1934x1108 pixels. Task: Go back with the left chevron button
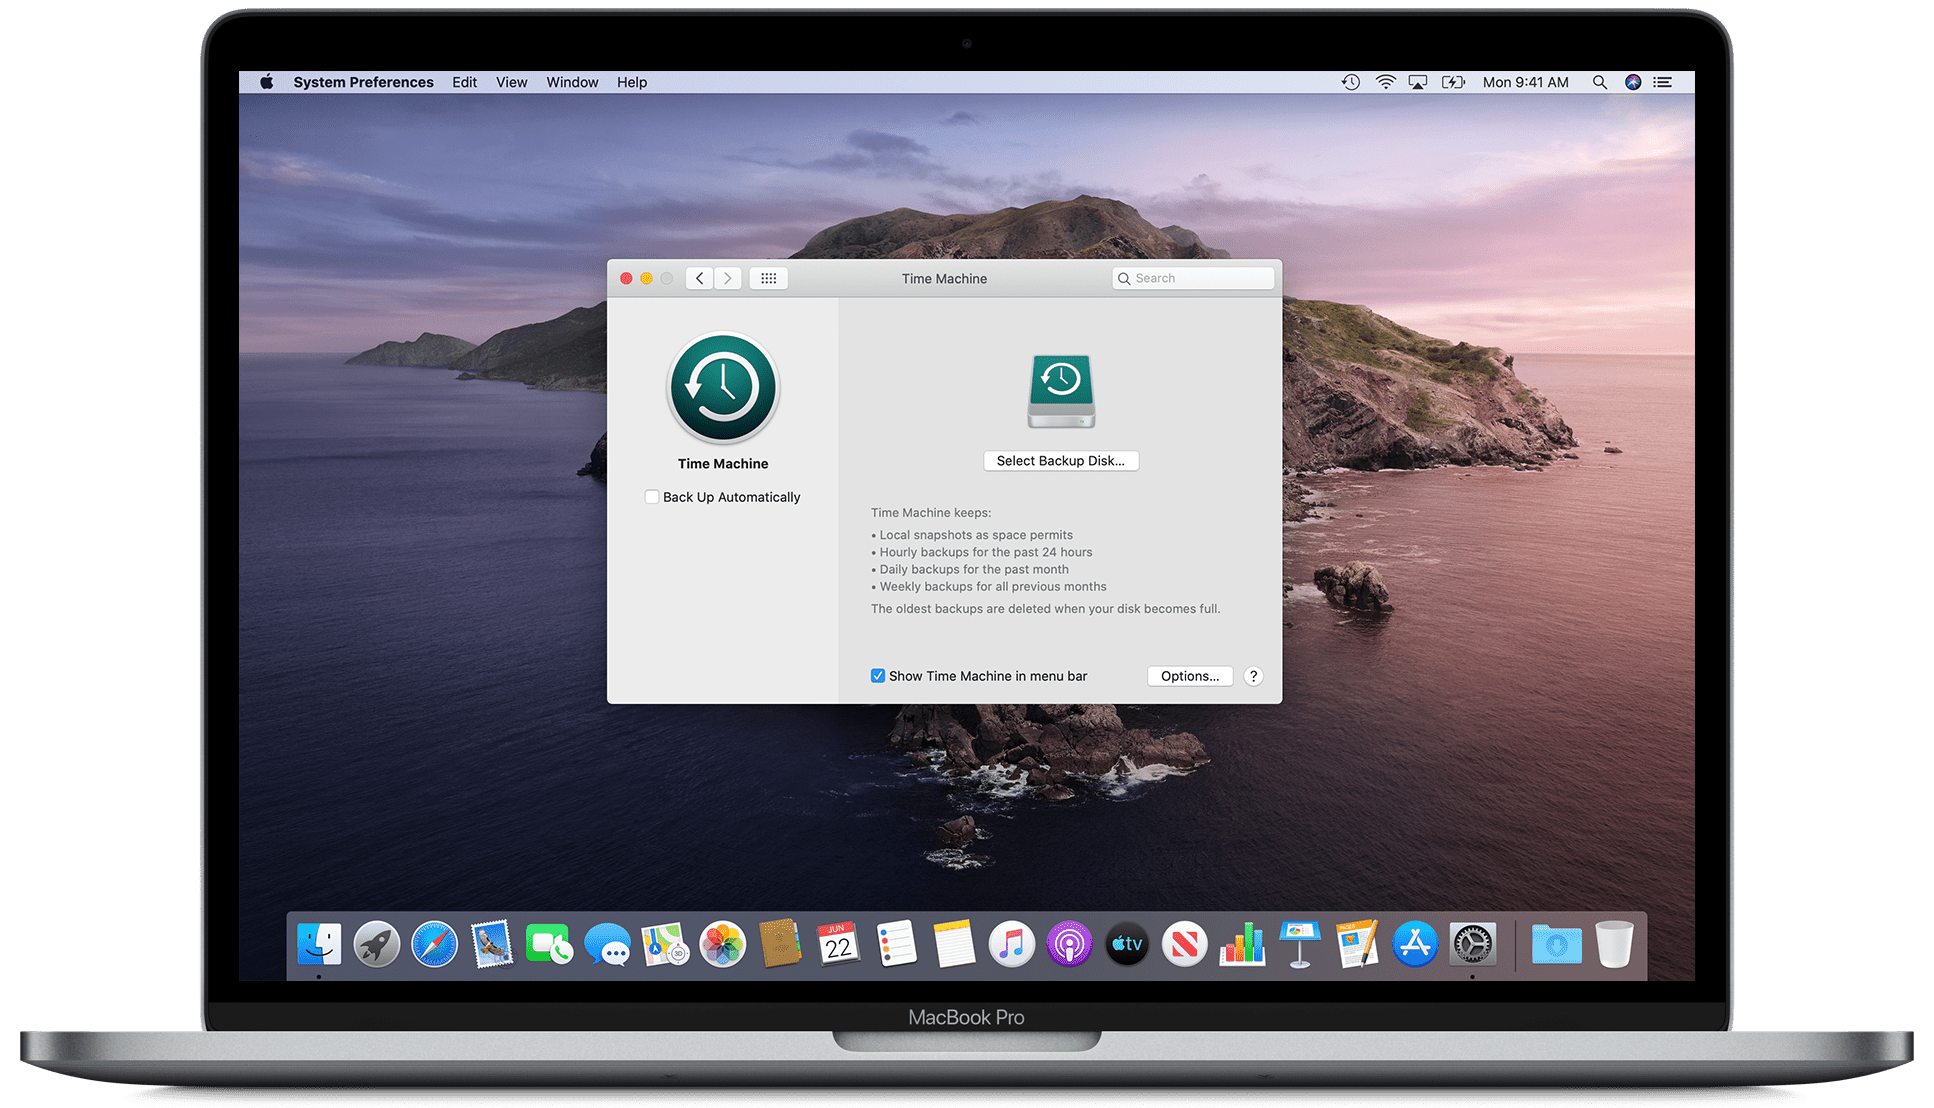click(699, 278)
